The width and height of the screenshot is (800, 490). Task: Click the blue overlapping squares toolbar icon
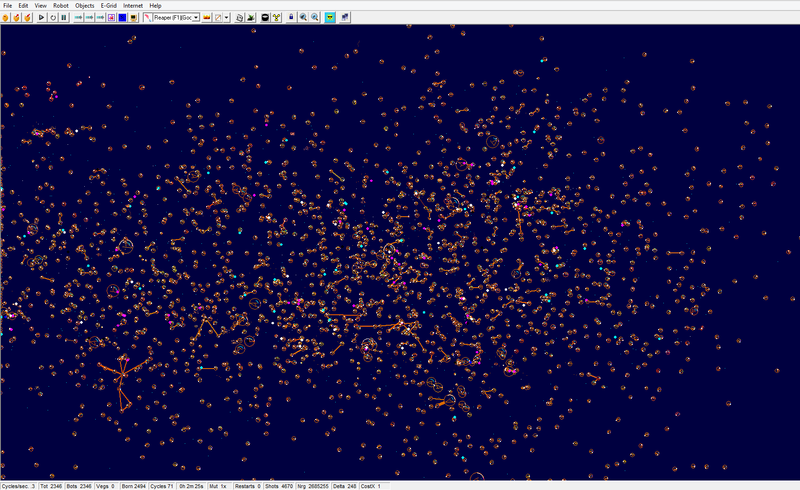[345, 17]
